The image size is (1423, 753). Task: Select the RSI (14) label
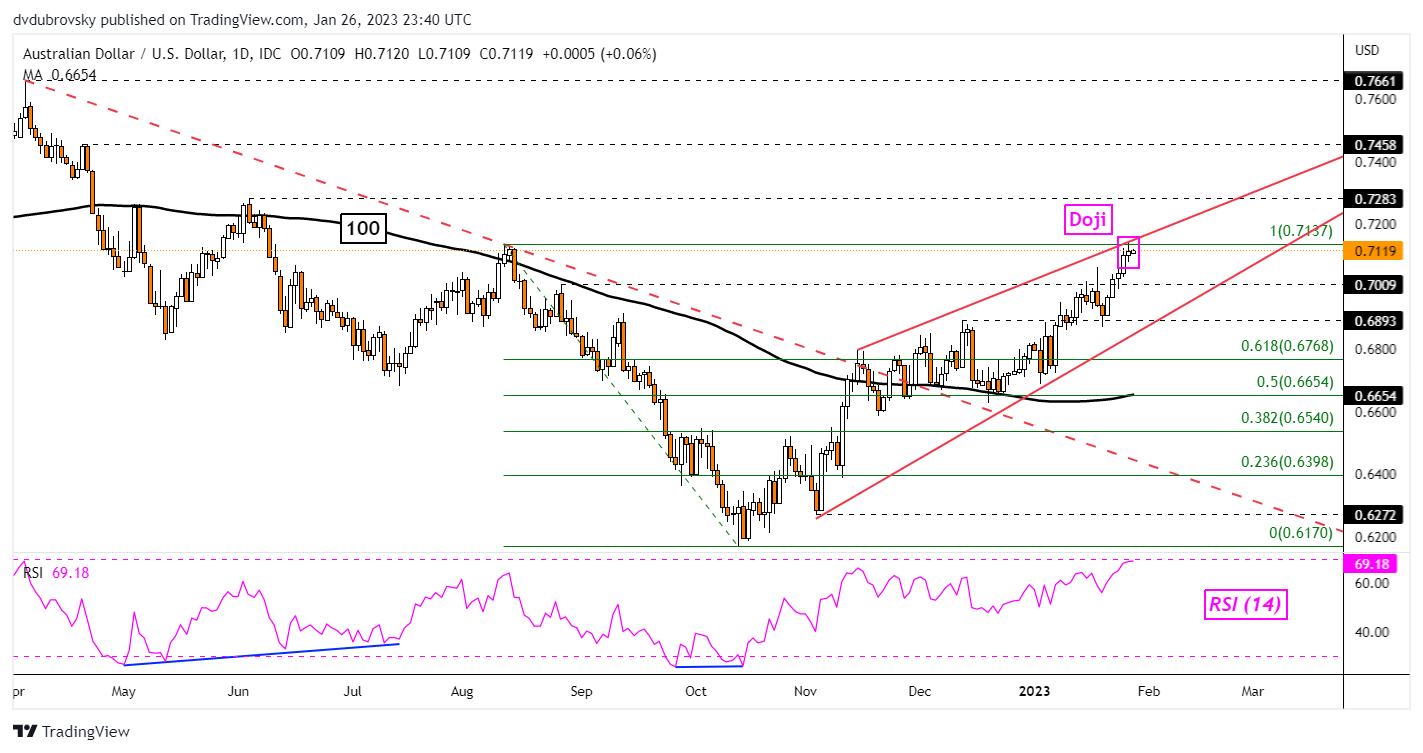click(x=1245, y=604)
